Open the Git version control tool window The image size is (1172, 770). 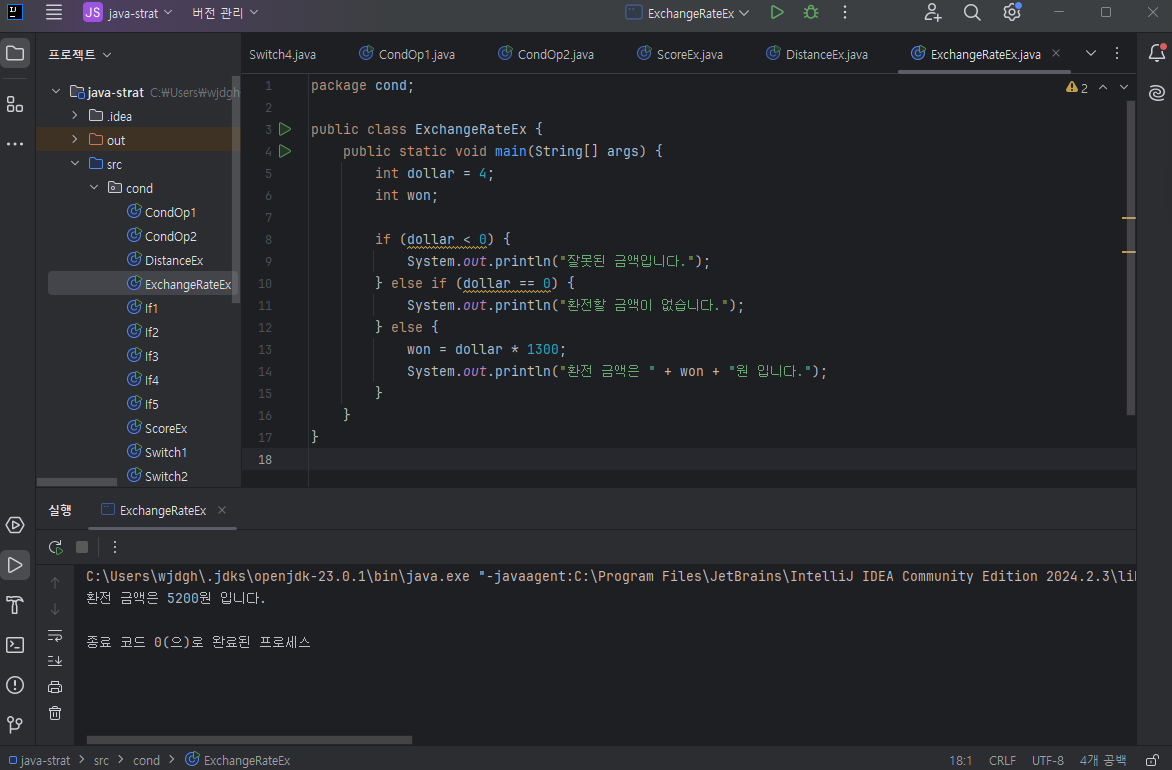(15, 724)
